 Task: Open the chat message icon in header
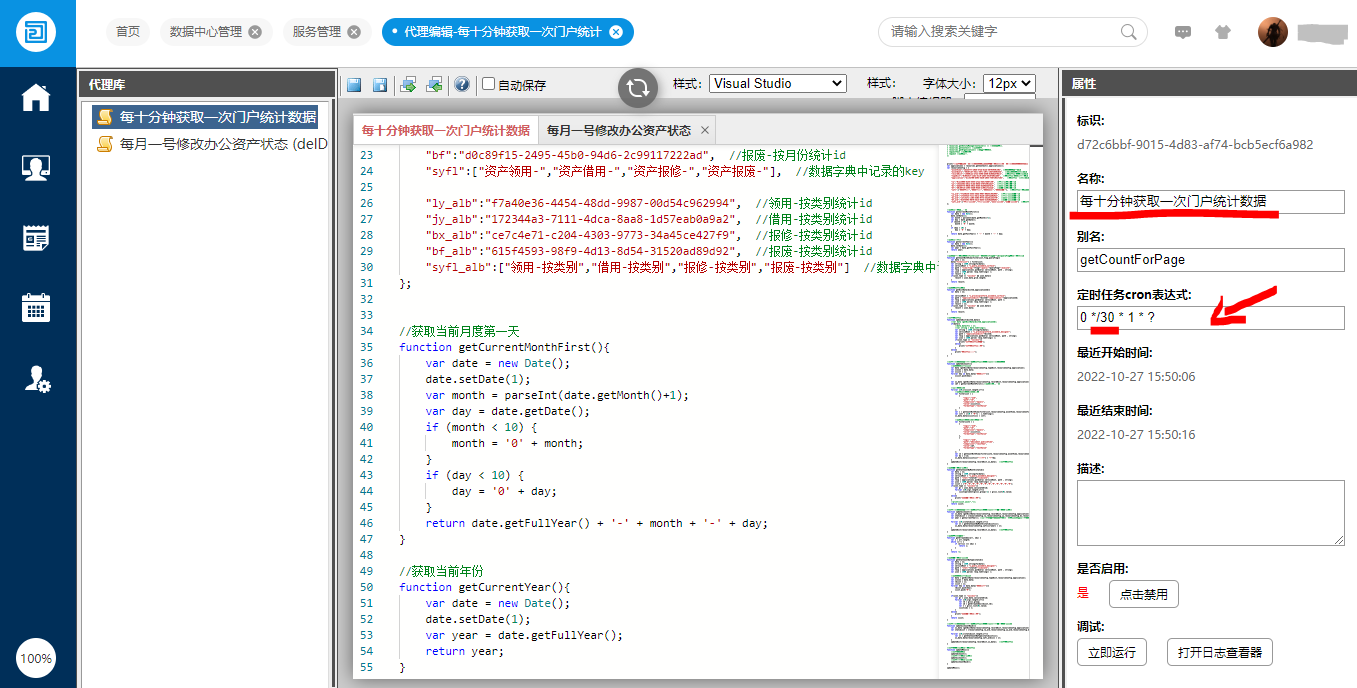(1183, 32)
